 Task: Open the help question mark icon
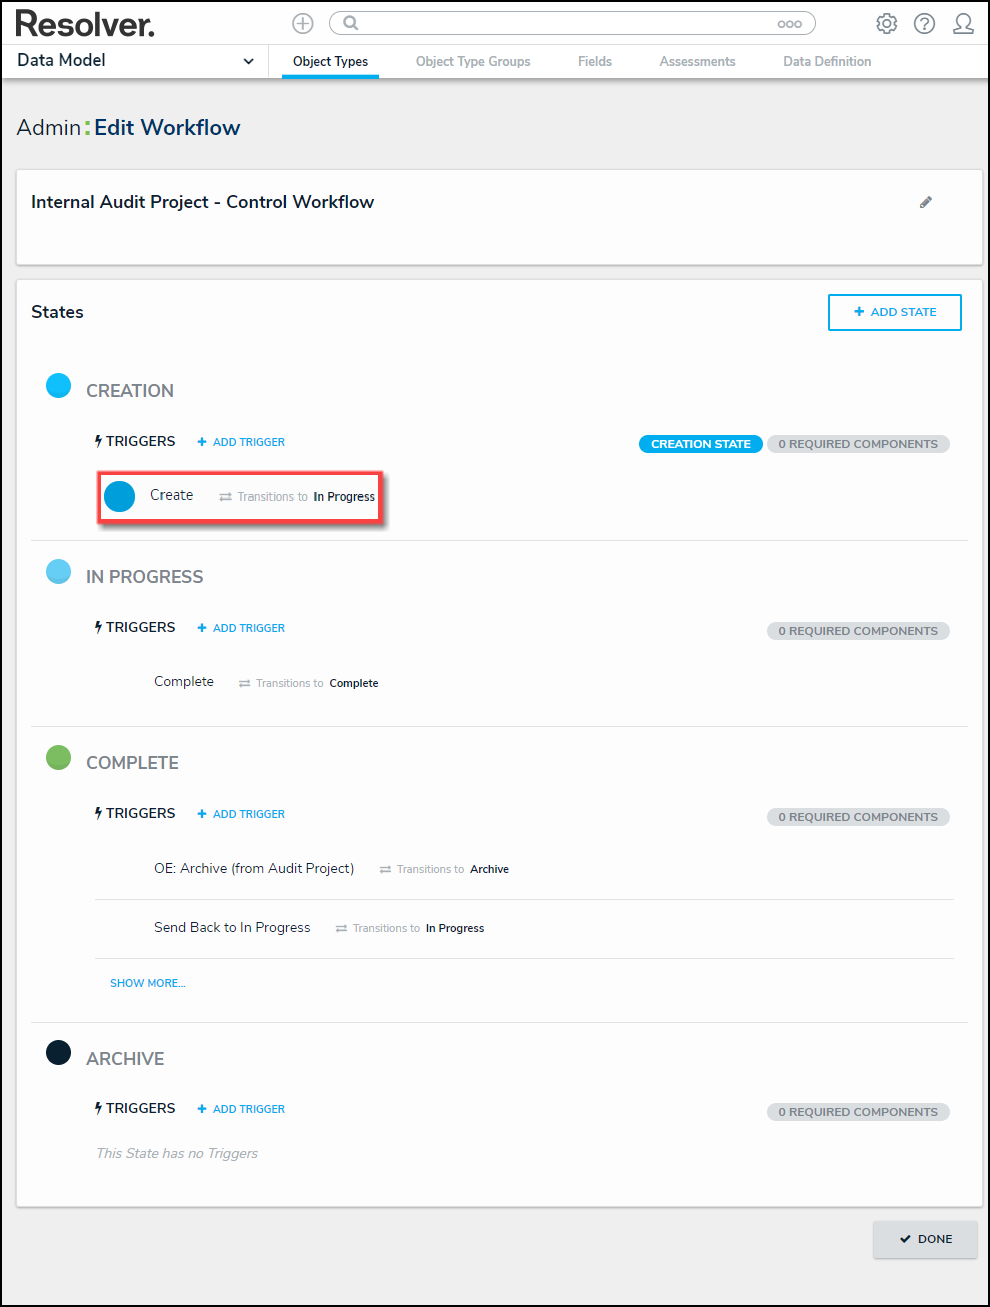[x=925, y=23]
